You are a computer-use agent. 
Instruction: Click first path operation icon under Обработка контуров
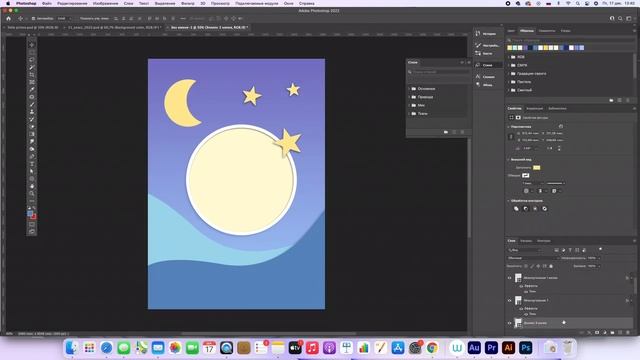coord(516,209)
